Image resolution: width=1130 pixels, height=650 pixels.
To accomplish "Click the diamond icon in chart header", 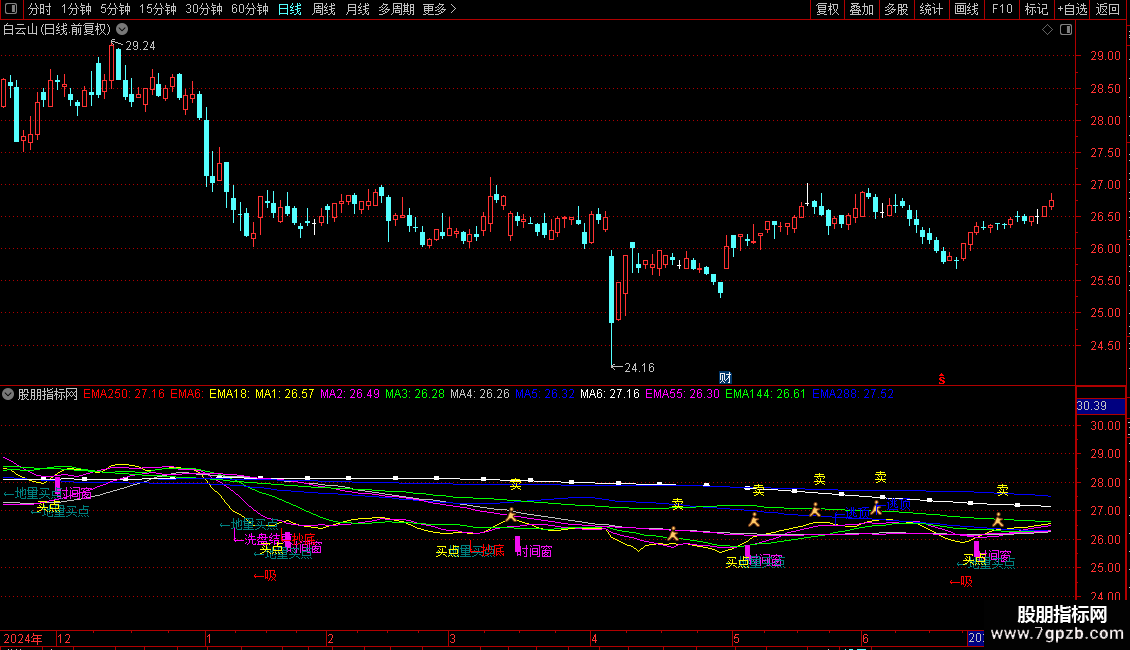I will pos(1047,30).
